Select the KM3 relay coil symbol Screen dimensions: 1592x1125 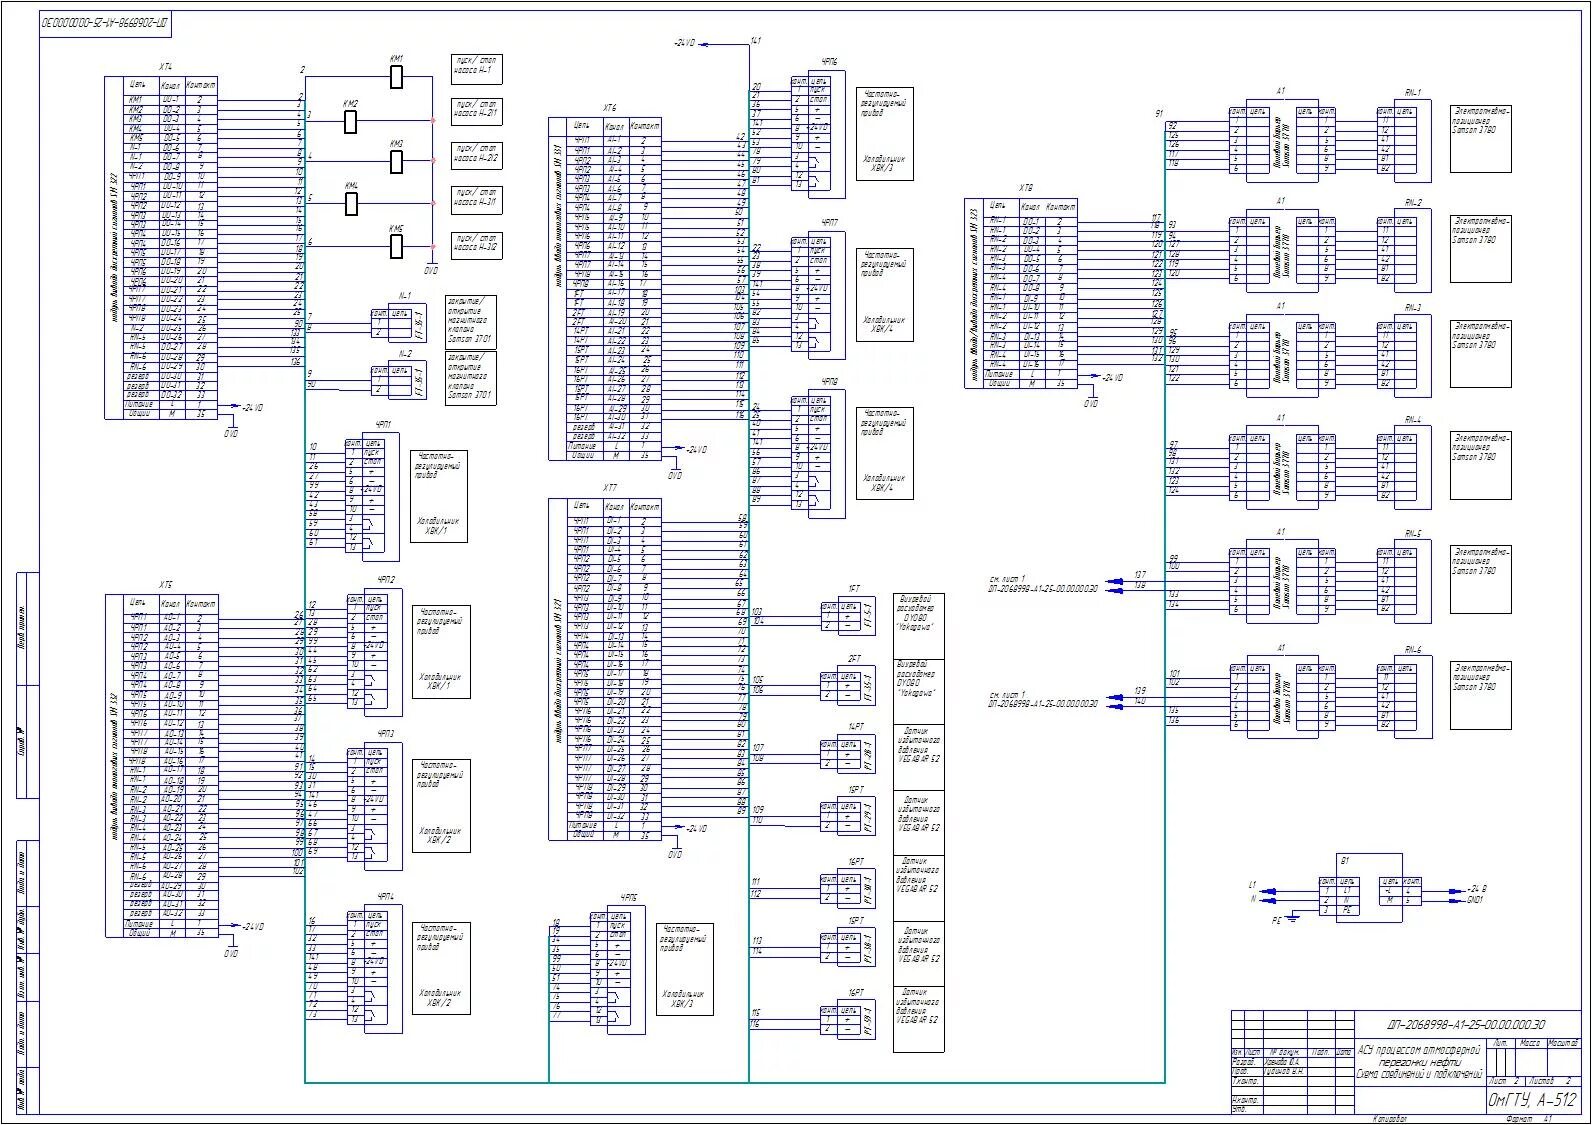(397, 164)
